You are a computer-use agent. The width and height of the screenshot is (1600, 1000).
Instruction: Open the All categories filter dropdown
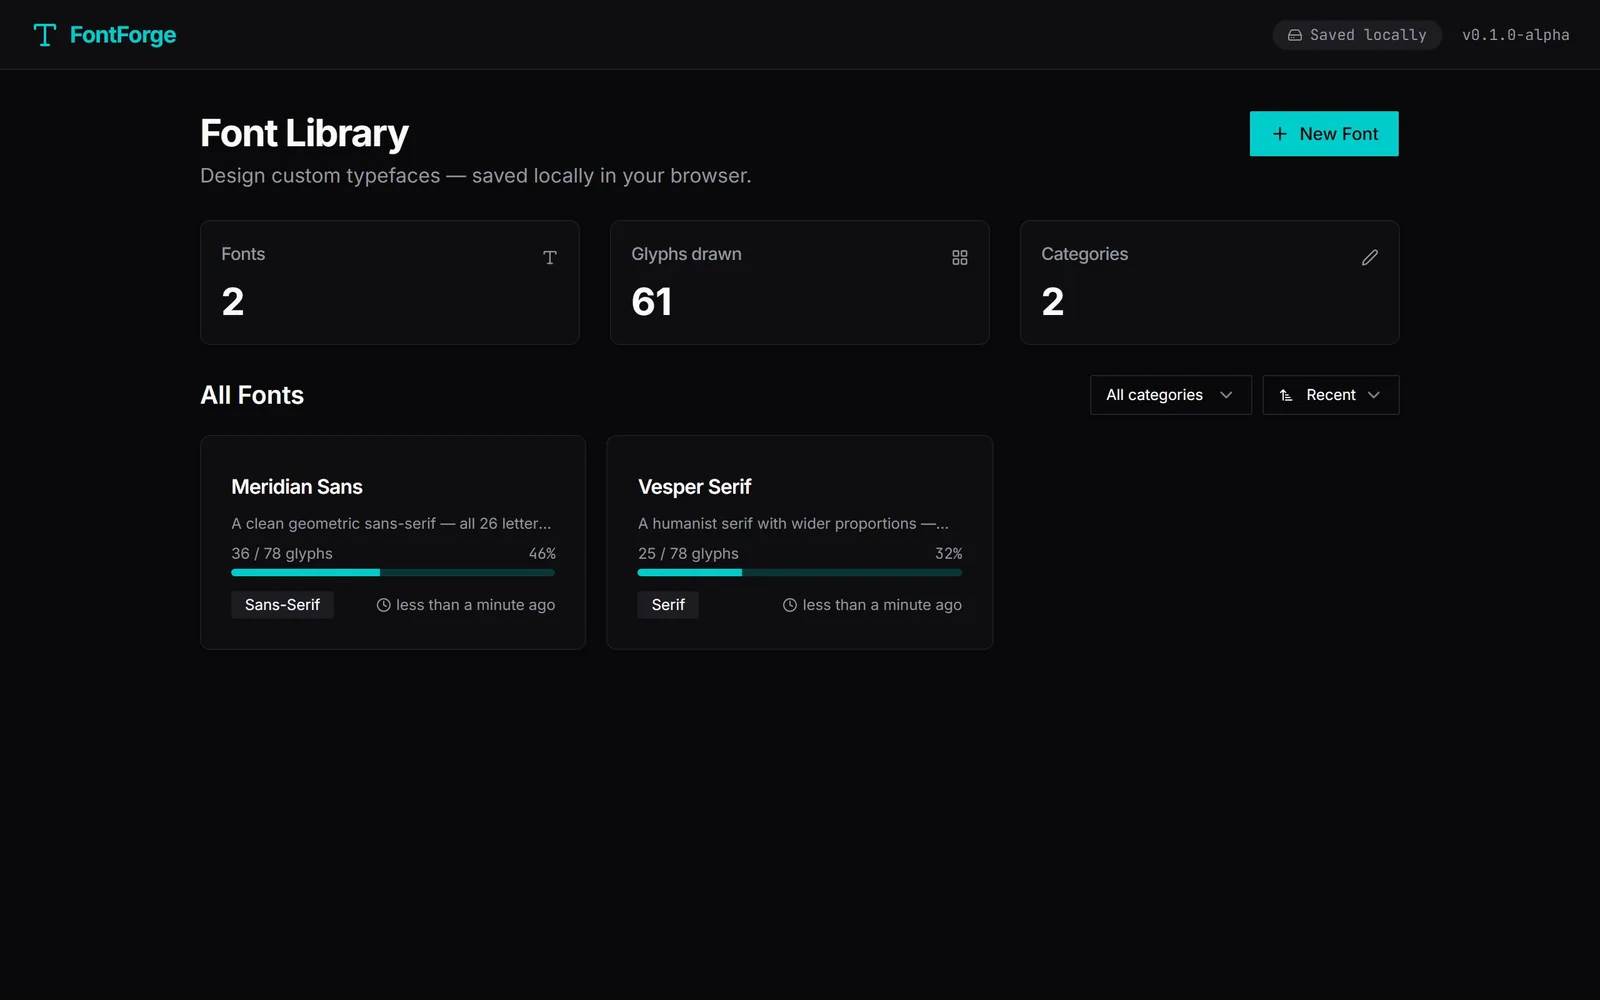tap(1171, 395)
